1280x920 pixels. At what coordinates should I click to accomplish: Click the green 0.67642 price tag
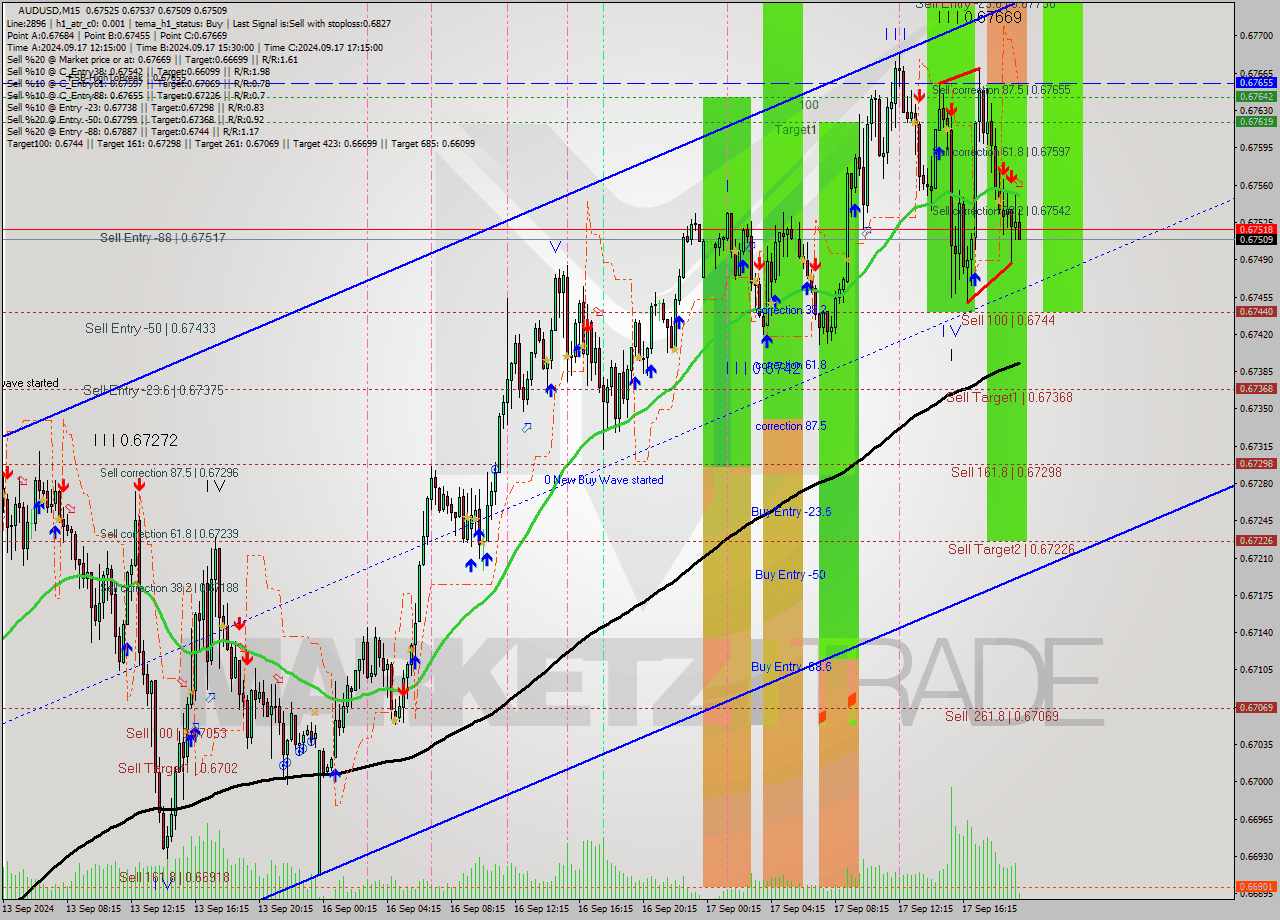1256,96
